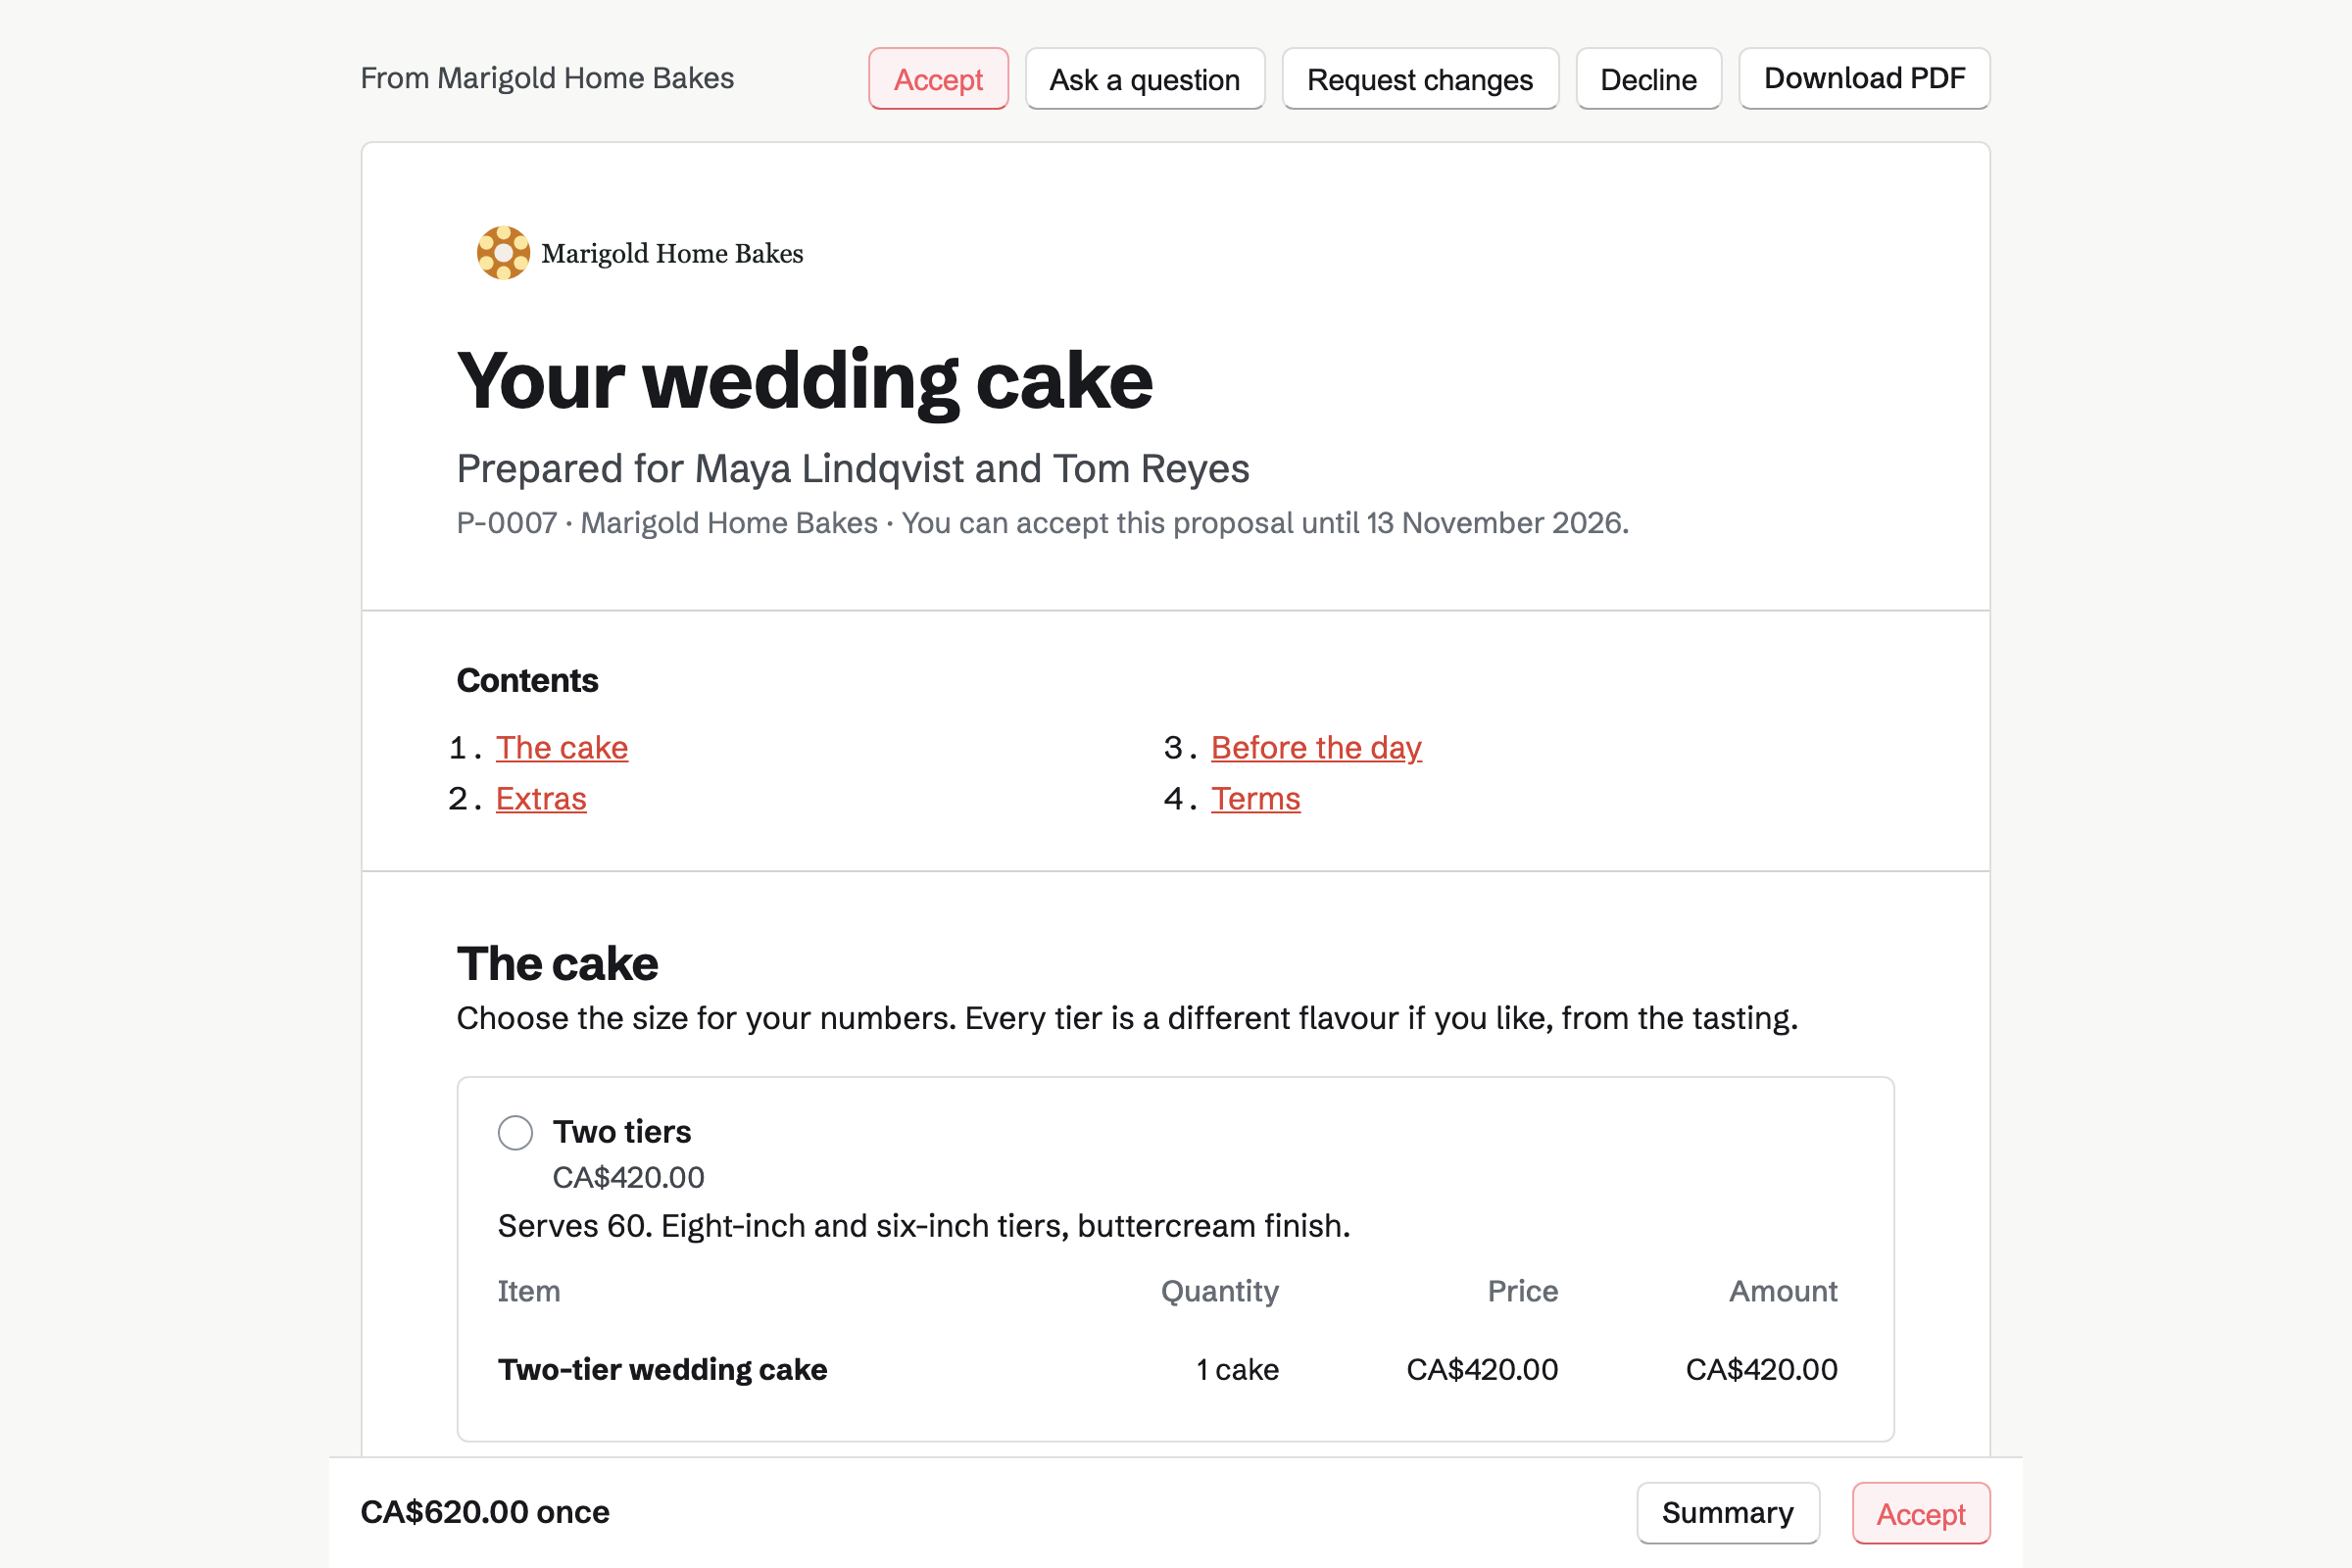Click the '1 cake' quantity cell
The width and height of the screenshot is (2352, 1568).
1238,1369
